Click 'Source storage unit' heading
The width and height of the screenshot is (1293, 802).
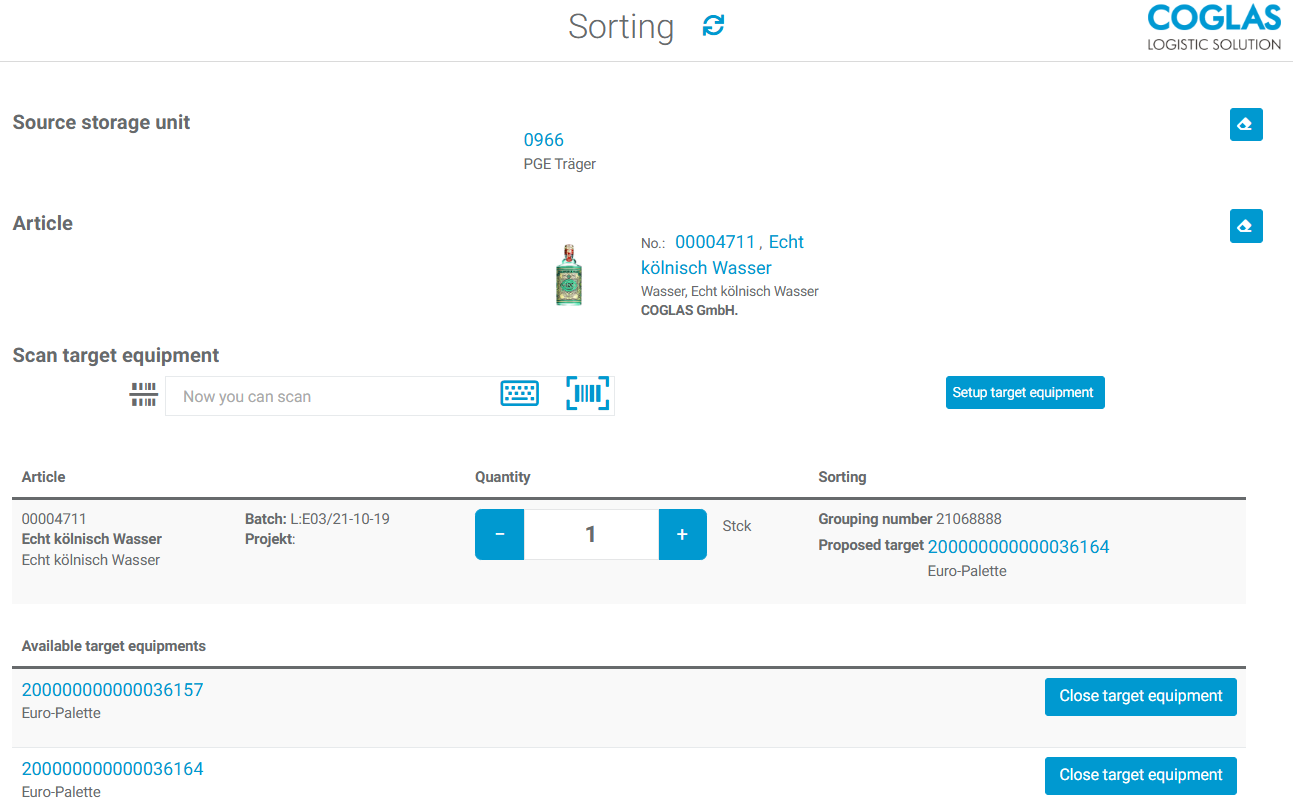[x=101, y=122]
